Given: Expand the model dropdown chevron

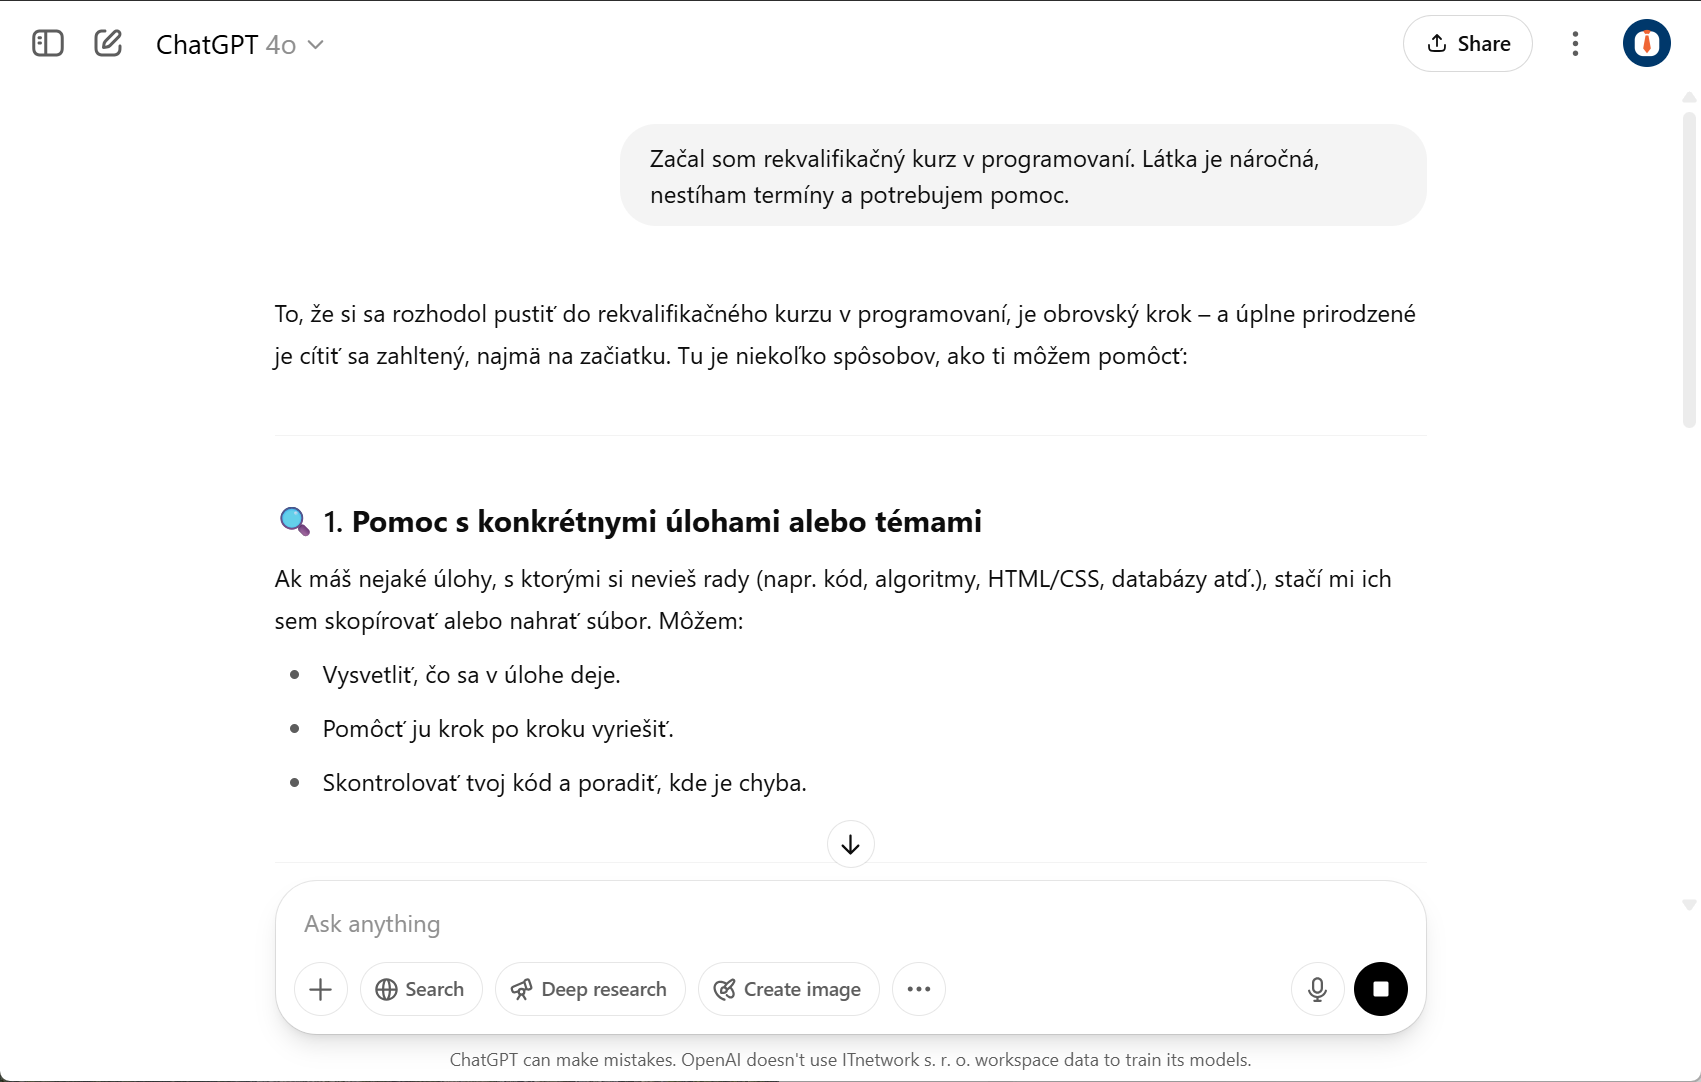Looking at the screenshot, I should [x=317, y=45].
